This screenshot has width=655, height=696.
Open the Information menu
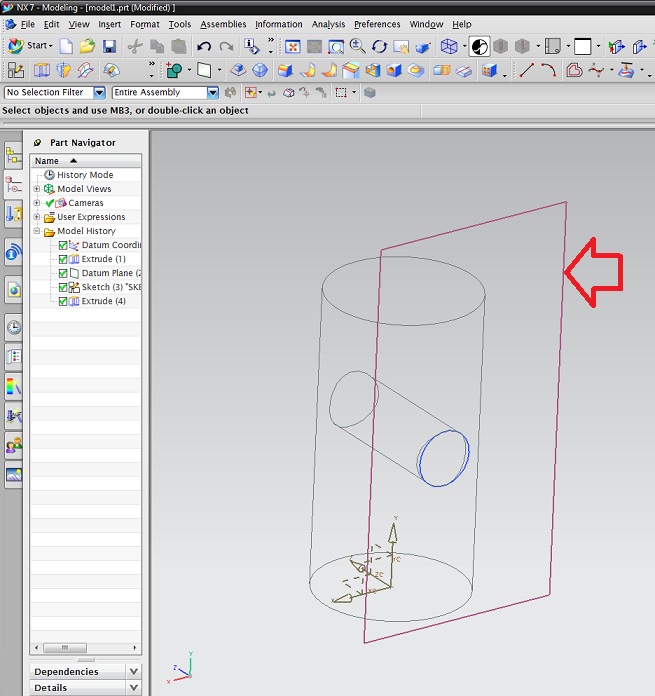point(279,24)
